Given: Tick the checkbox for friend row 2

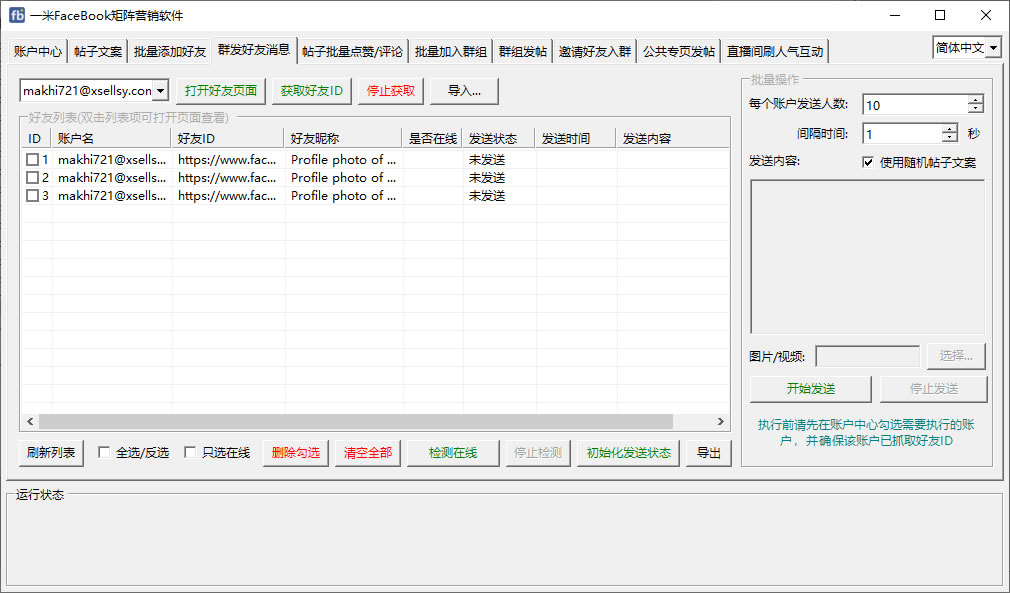Looking at the screenshot, I should tap(32, 177).
